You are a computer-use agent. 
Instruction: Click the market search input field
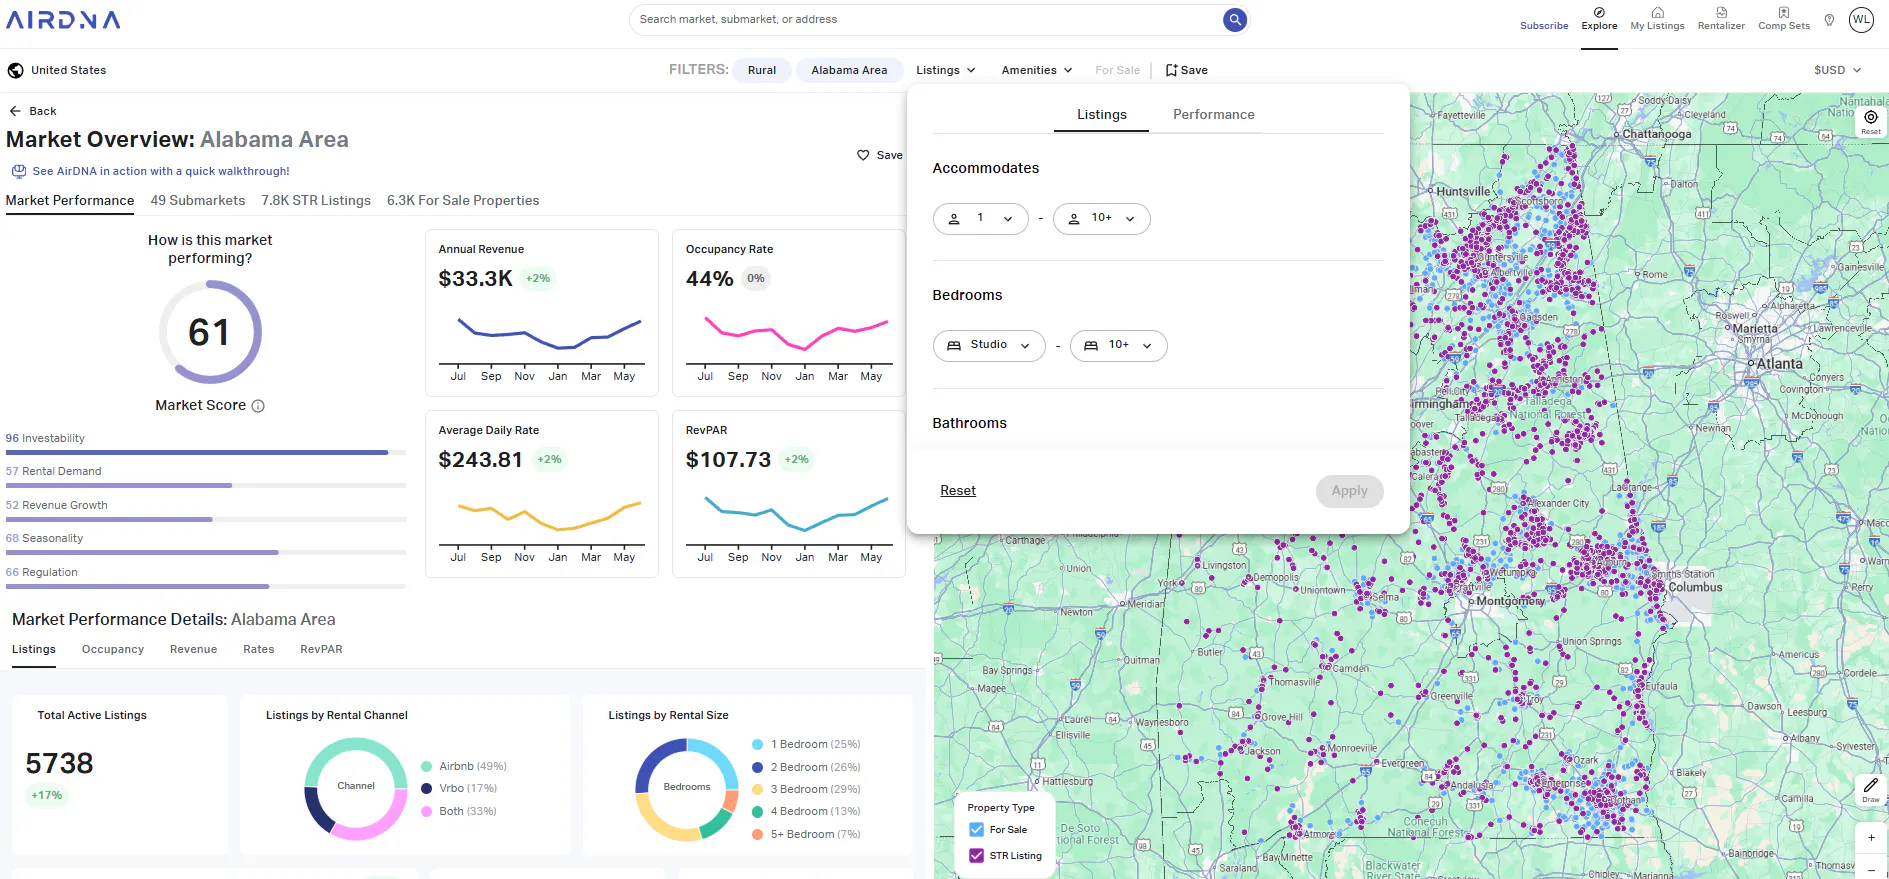click(x=925, y=19)
